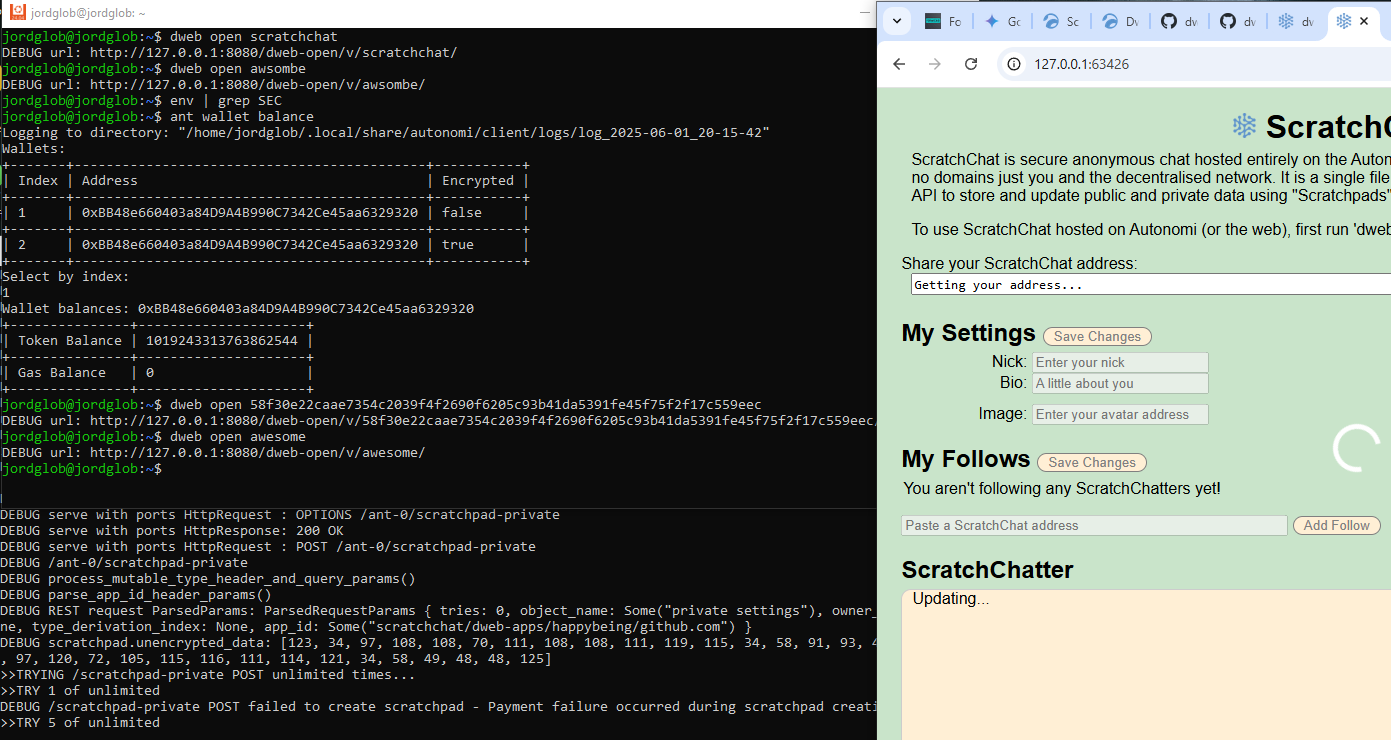
Task: Click the 'Gas Balance' row in terminal
Action: (157, 373)
